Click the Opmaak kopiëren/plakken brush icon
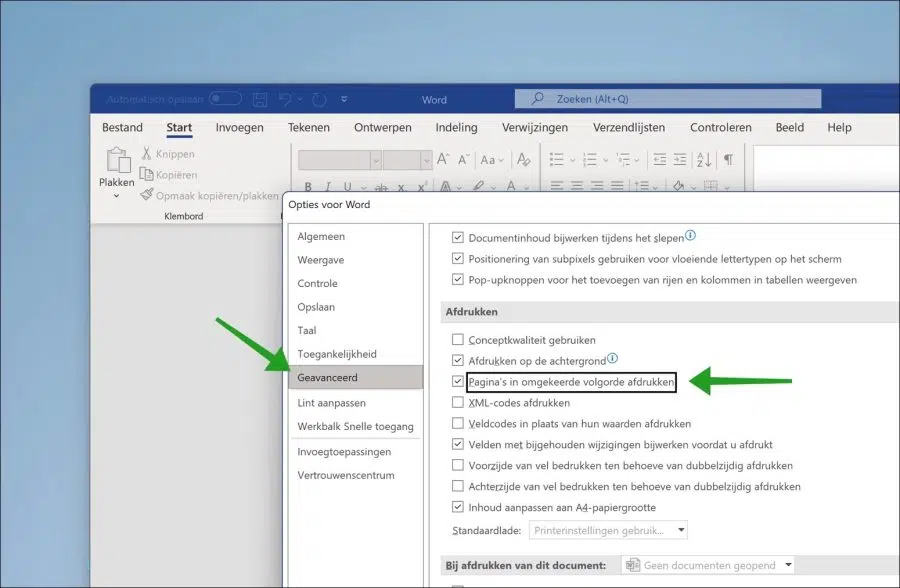Viewport: 900px width, 588px height. point(147,195)
